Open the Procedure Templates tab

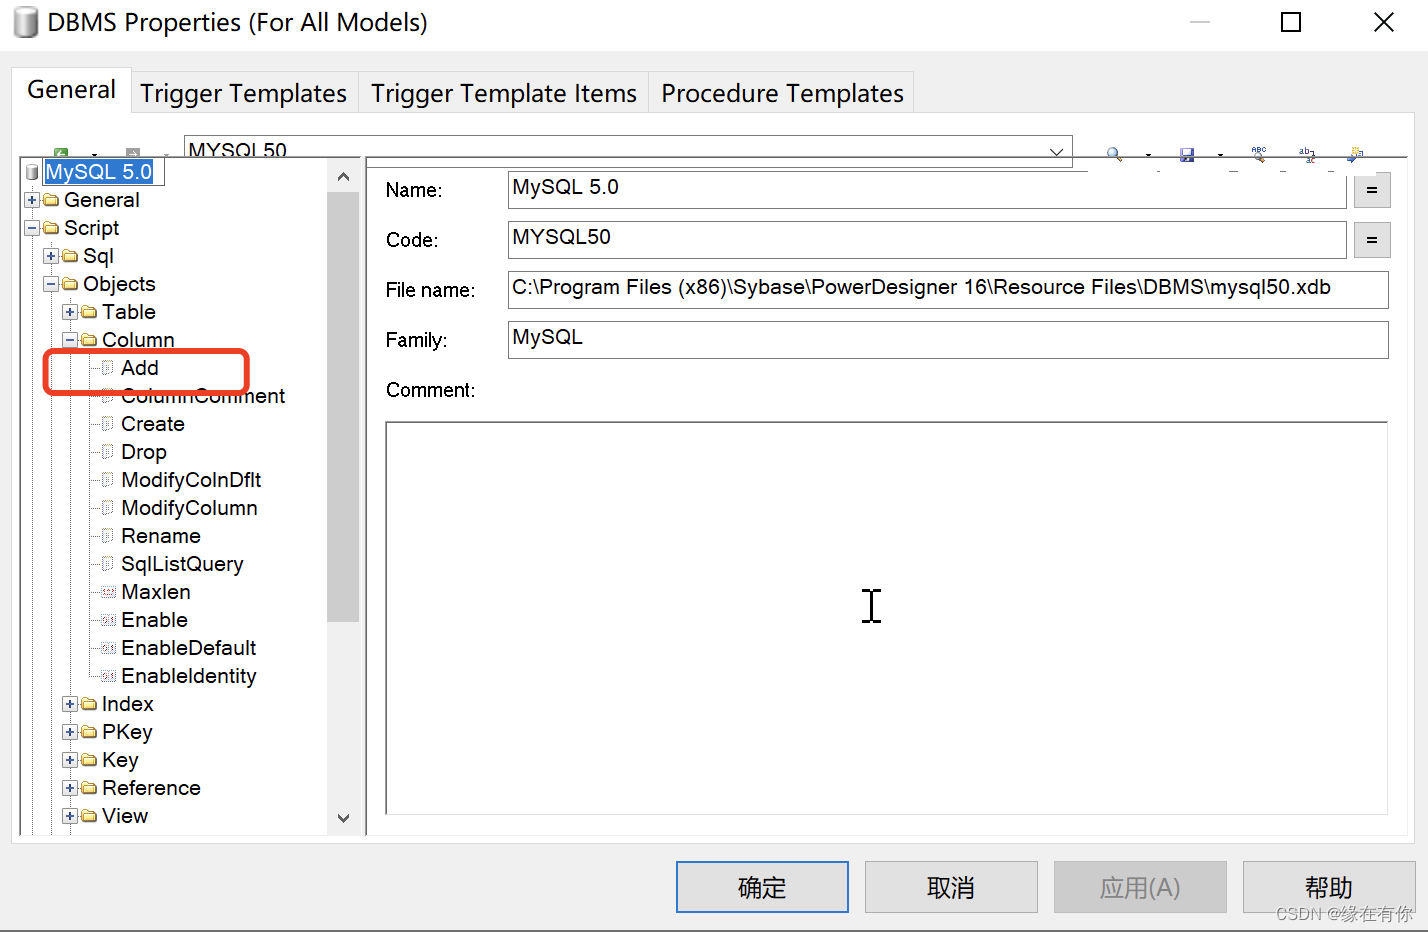click(x=782, y=93)
